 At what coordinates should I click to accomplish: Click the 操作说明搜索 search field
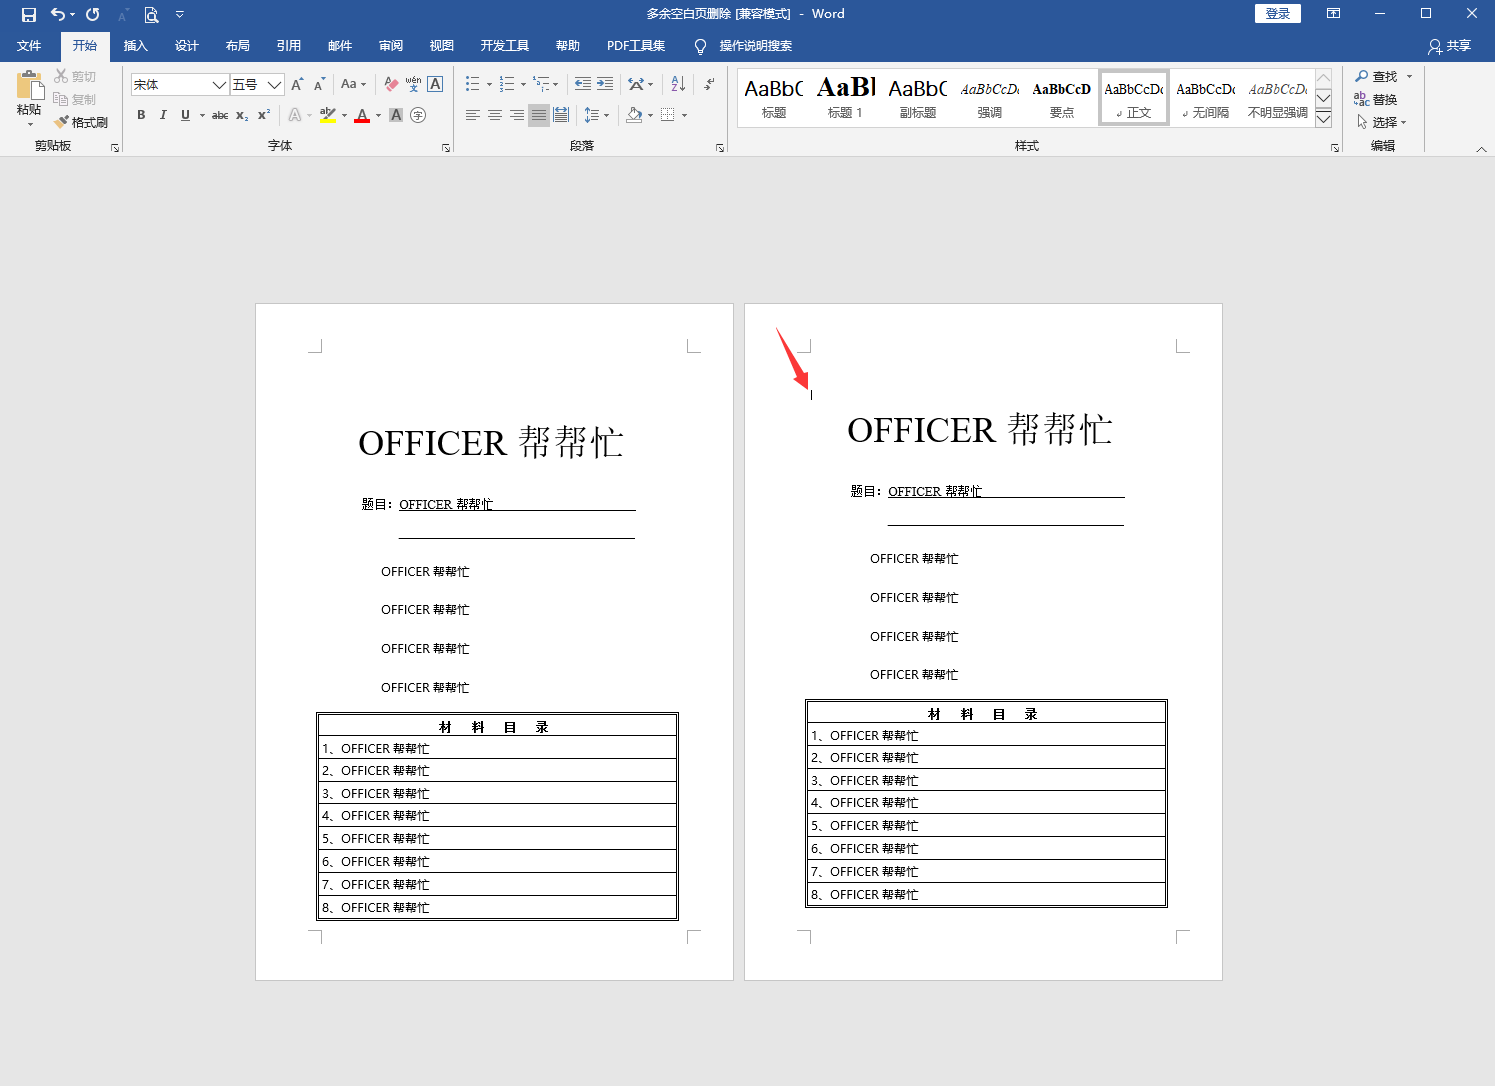click(756, 46)
